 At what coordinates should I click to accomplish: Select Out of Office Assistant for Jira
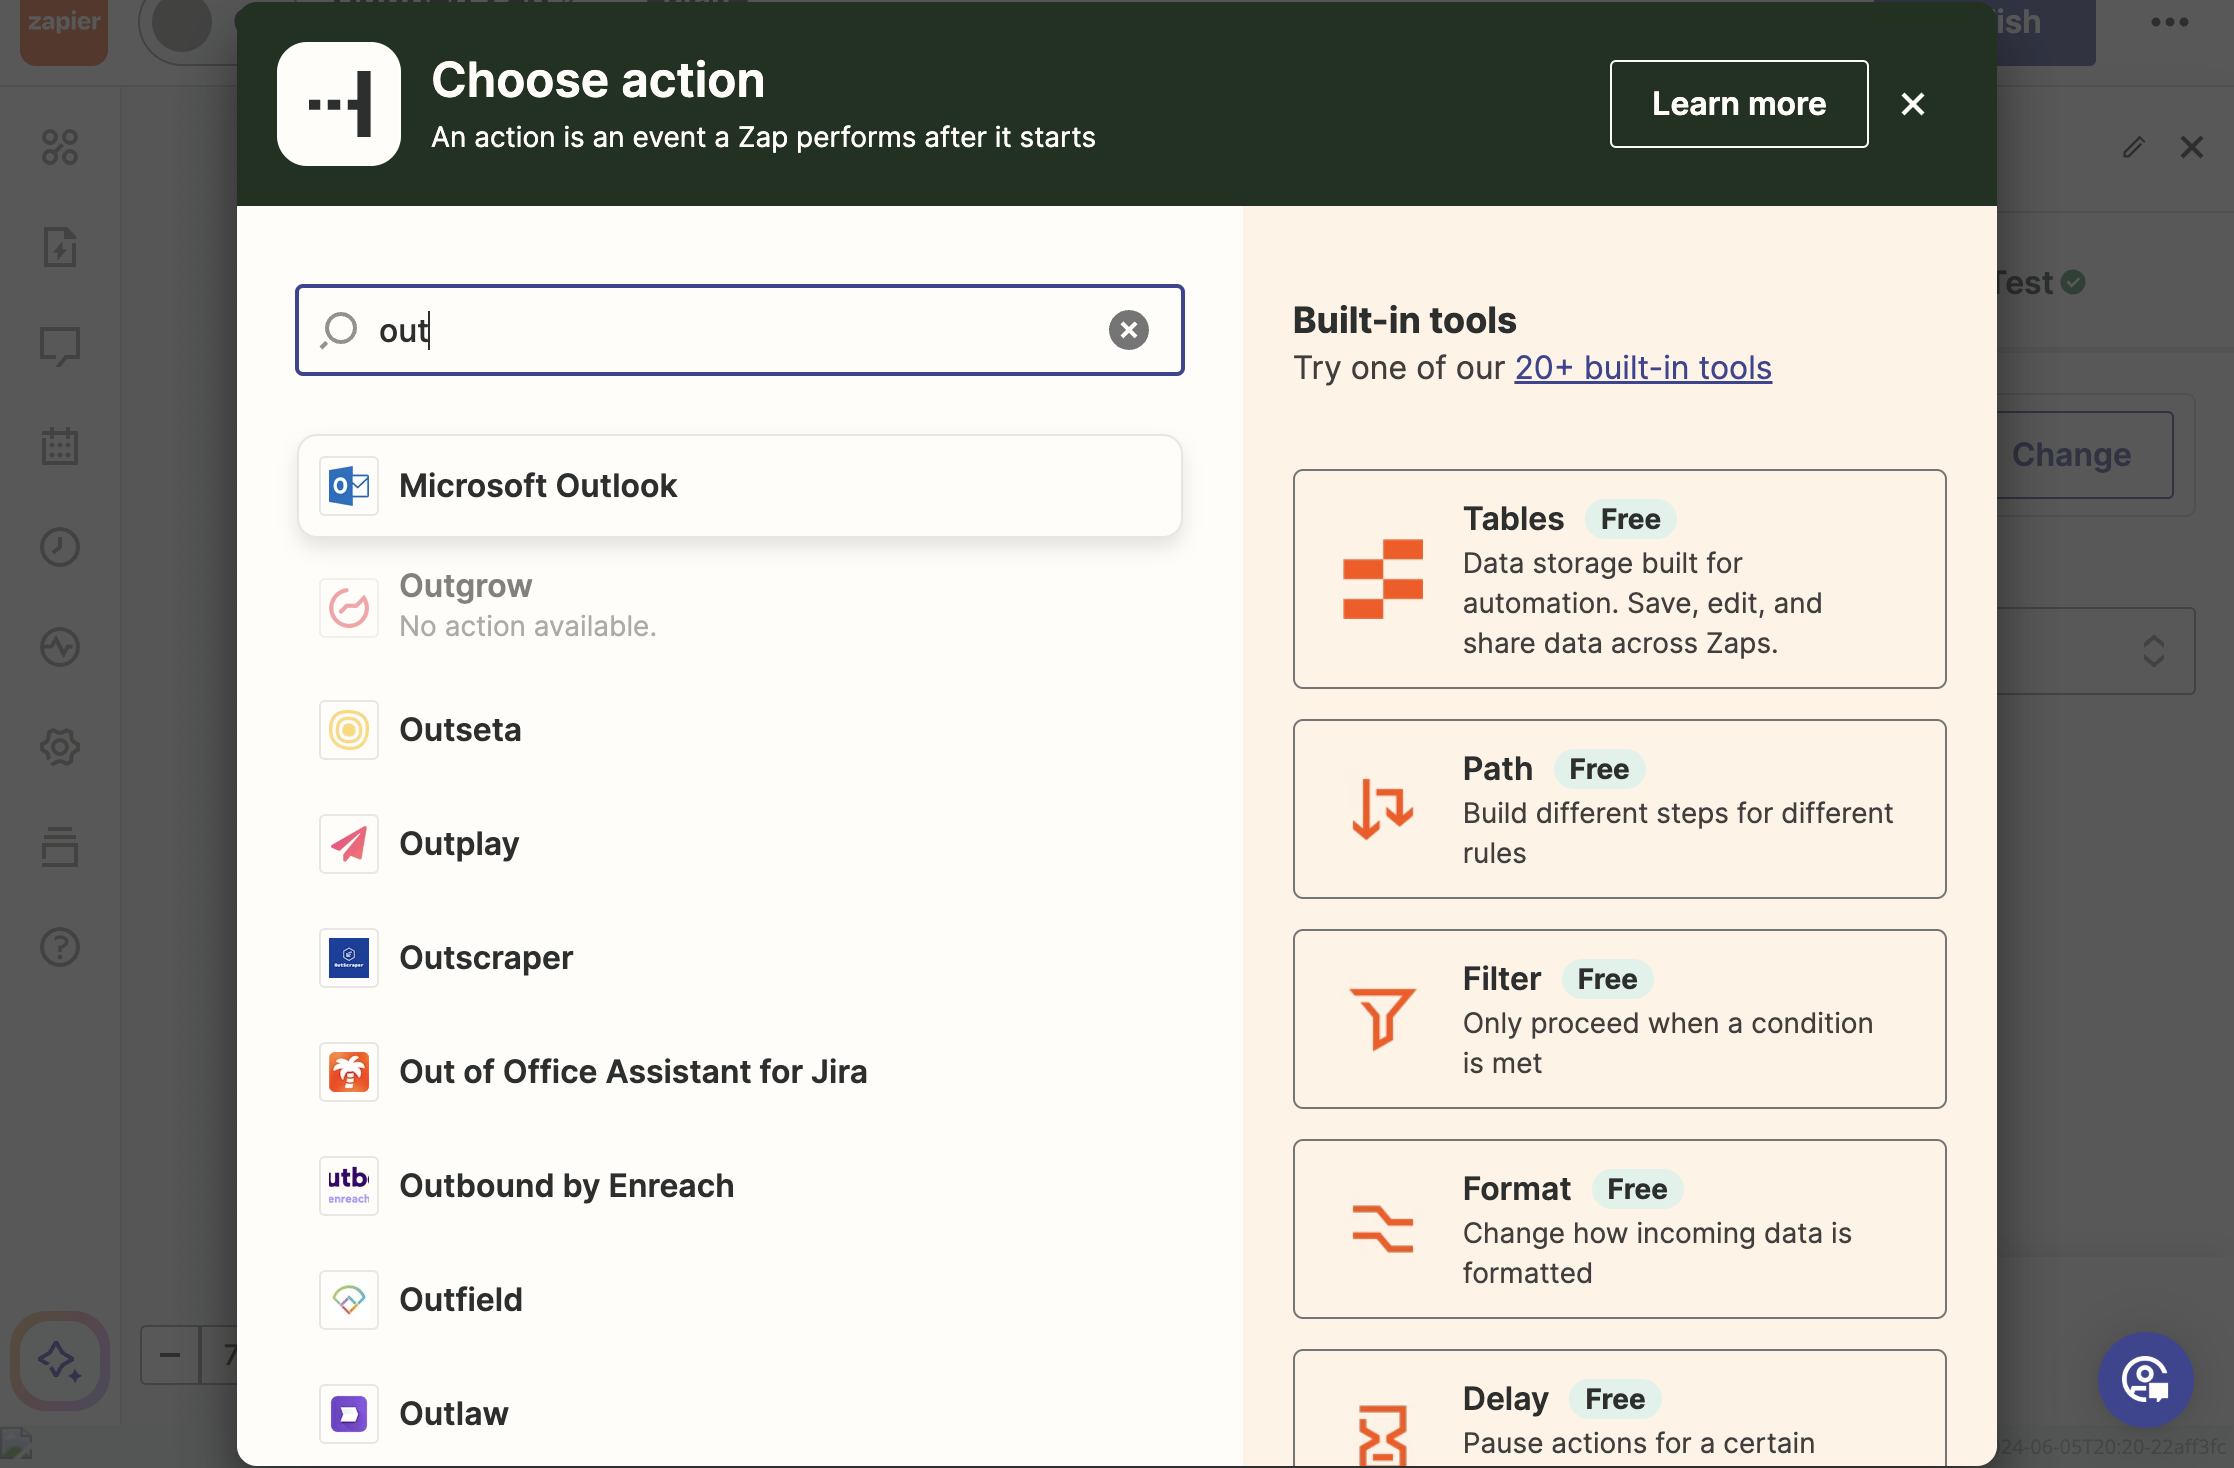(739, 1072)
